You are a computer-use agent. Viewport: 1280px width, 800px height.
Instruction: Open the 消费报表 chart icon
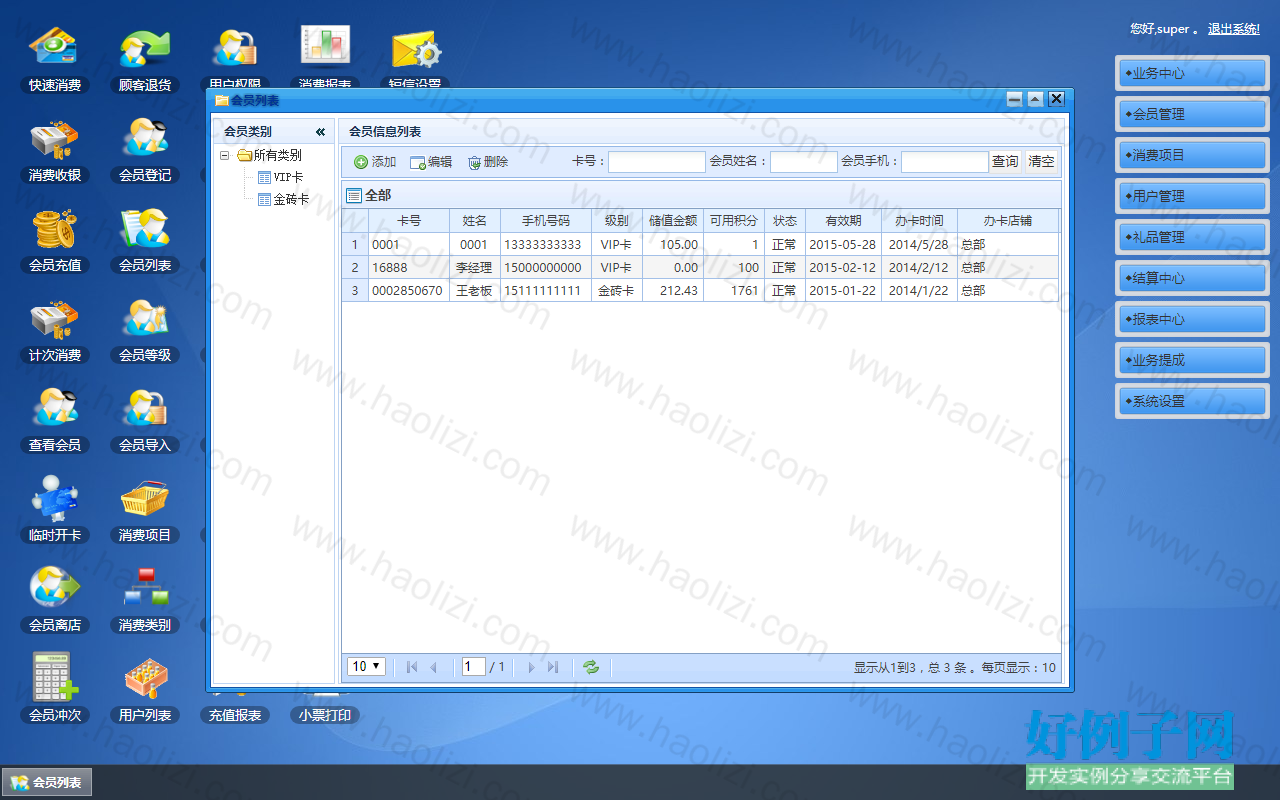(325, 55)
